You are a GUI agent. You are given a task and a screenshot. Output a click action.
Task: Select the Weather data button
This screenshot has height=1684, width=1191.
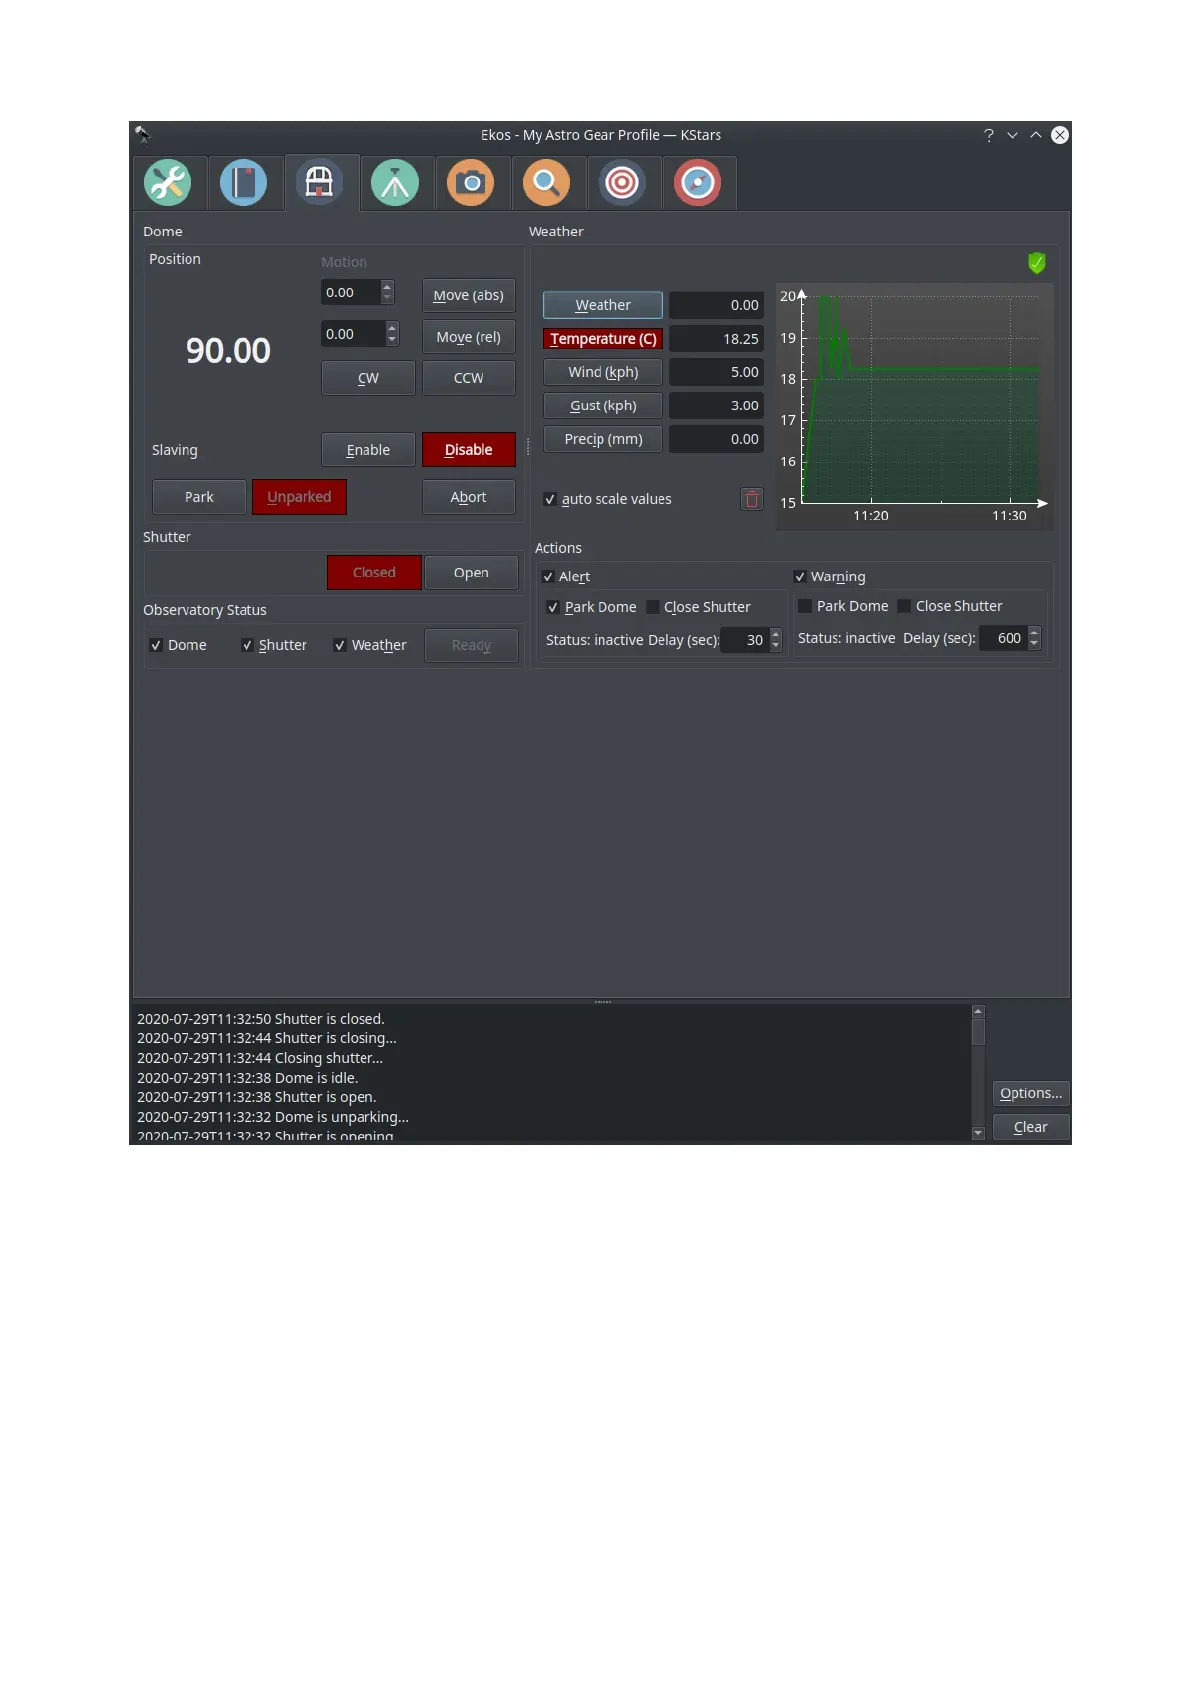603,305
